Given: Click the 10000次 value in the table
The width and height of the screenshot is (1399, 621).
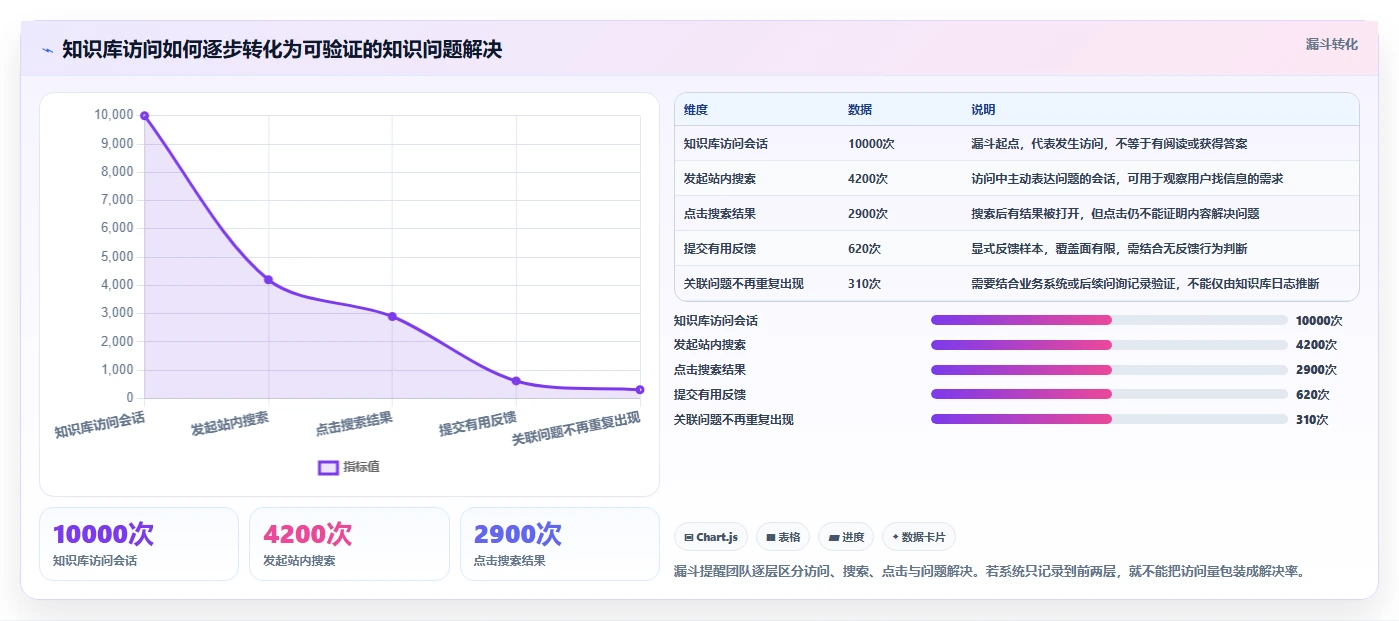Looking at the screenshot, I should (871, 144).
